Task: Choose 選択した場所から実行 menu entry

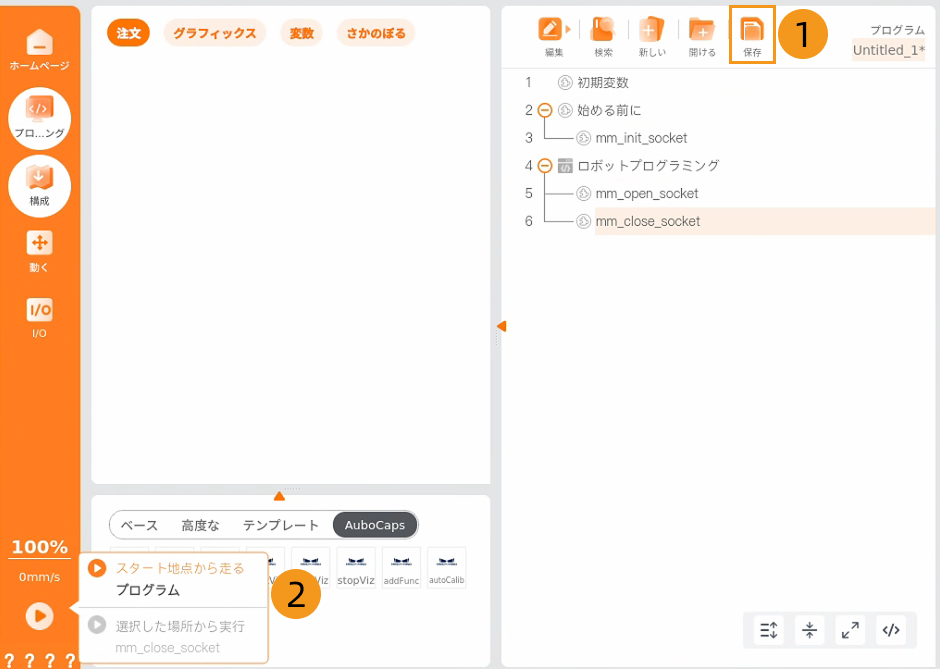Action: (x=173, y=636)
